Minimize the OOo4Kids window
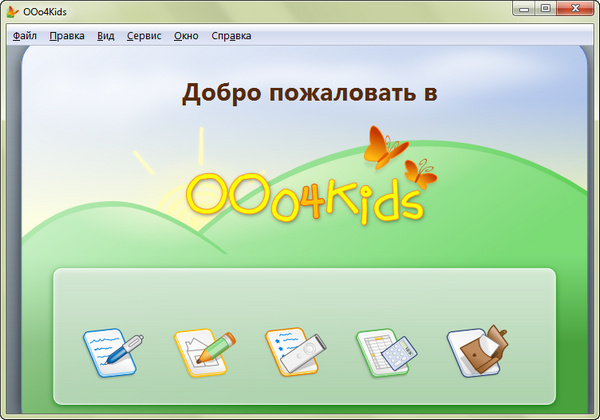This screenshot has width=600, height=420. (524, 8)
